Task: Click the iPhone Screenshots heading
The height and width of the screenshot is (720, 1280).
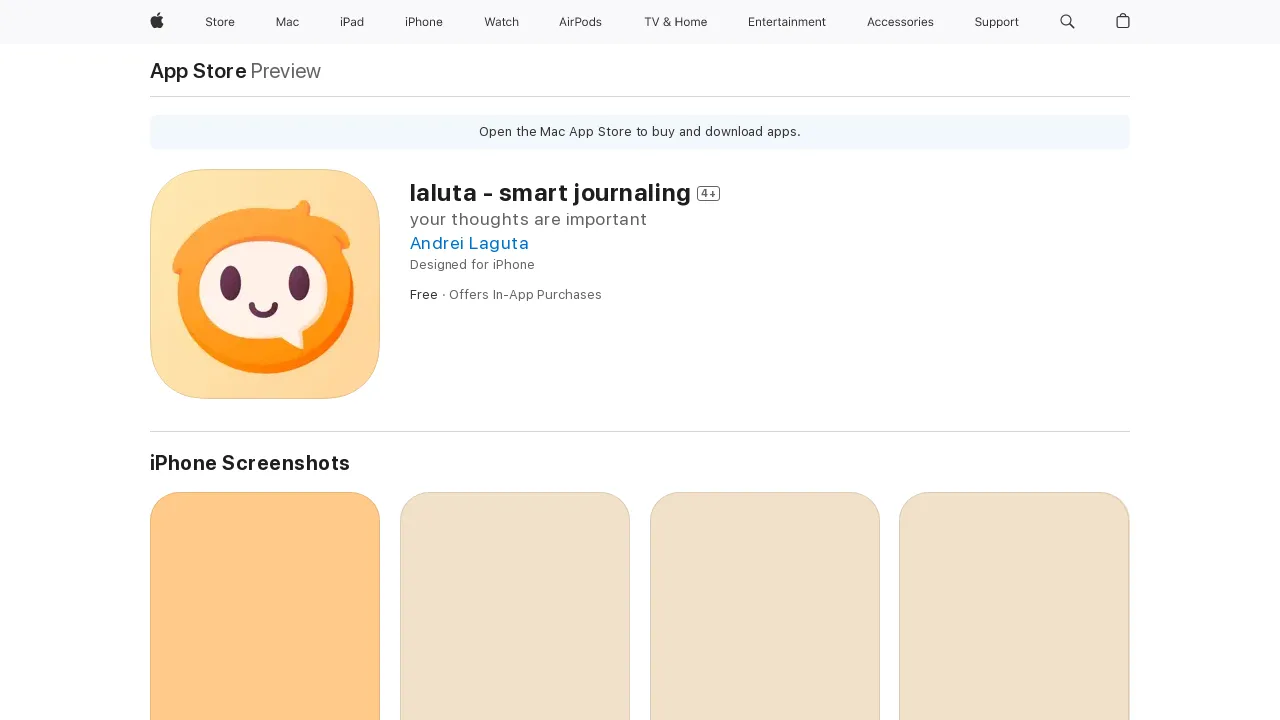Action: click(250, 463)
